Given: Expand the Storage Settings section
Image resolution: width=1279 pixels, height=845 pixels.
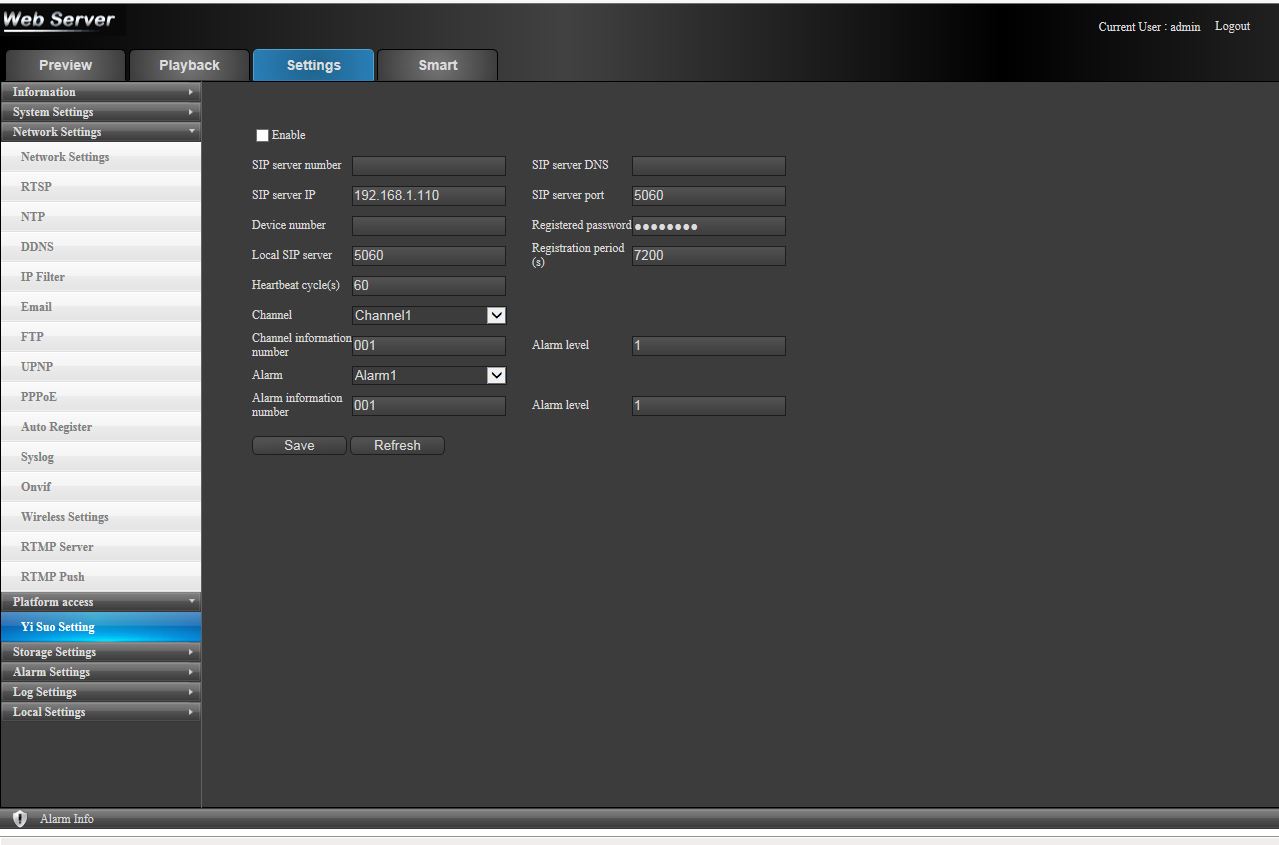Looking at the screenshot, I should pyautogui.click(x=100, y=652).
